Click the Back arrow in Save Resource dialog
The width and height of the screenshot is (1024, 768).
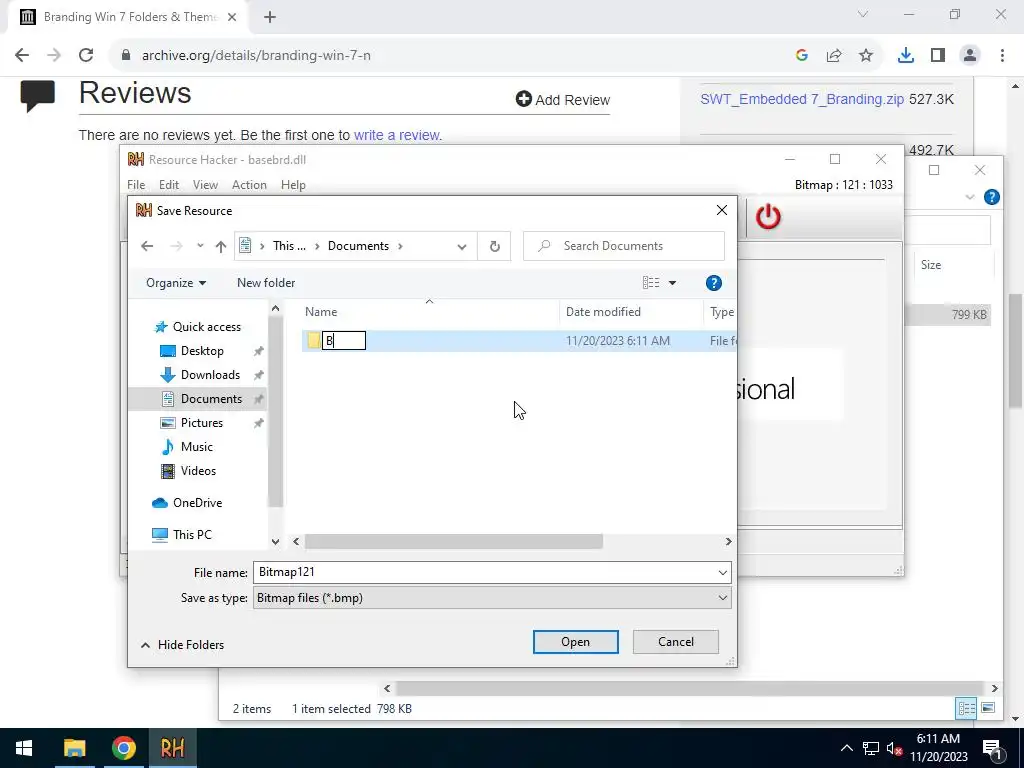(x=147, y=246)
